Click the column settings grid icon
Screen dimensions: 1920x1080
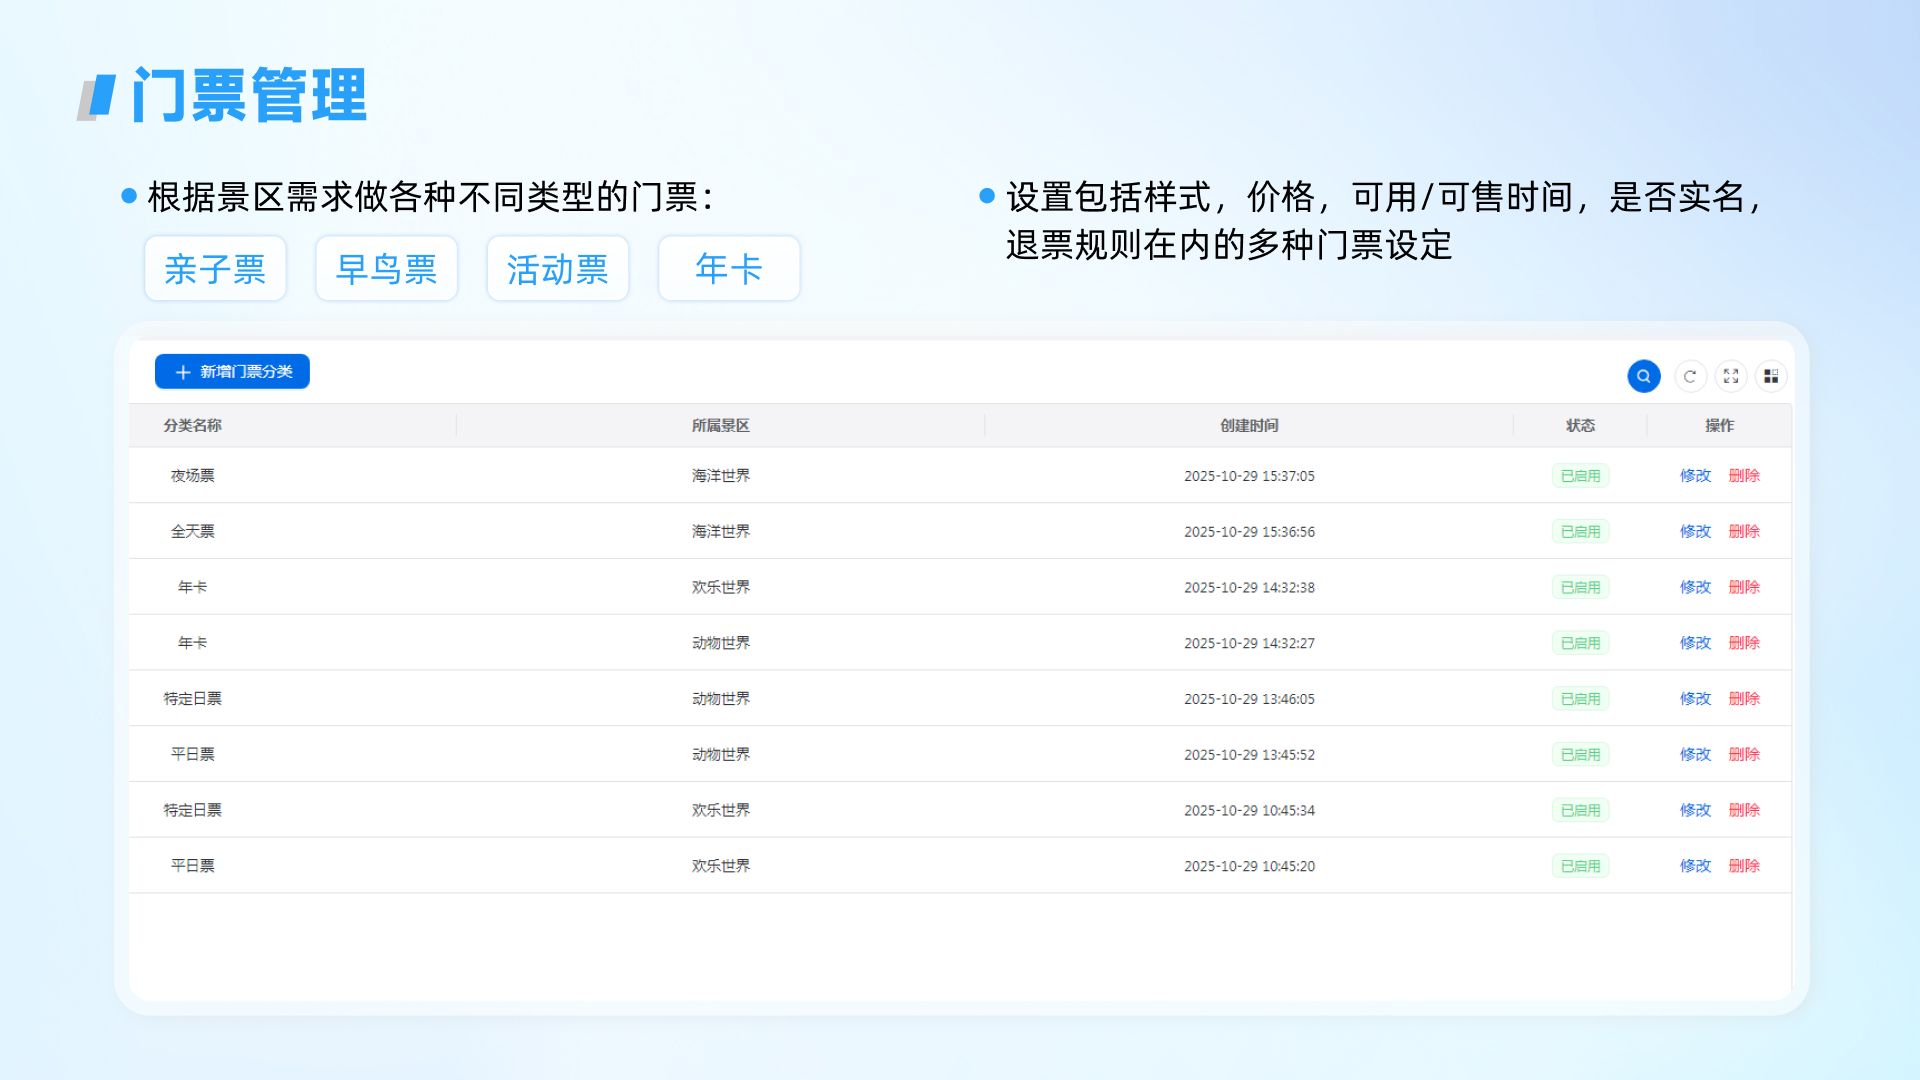(x=1771, y=376)
